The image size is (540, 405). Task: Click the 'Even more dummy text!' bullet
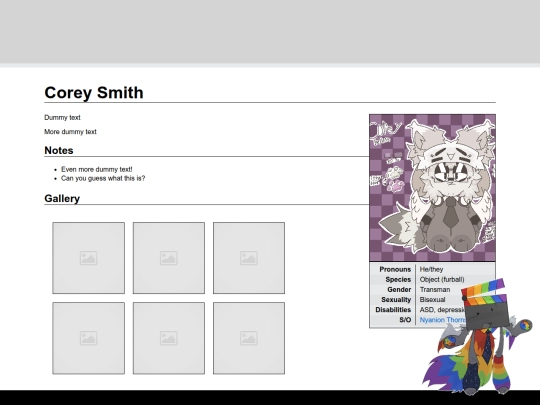(97, 169)
